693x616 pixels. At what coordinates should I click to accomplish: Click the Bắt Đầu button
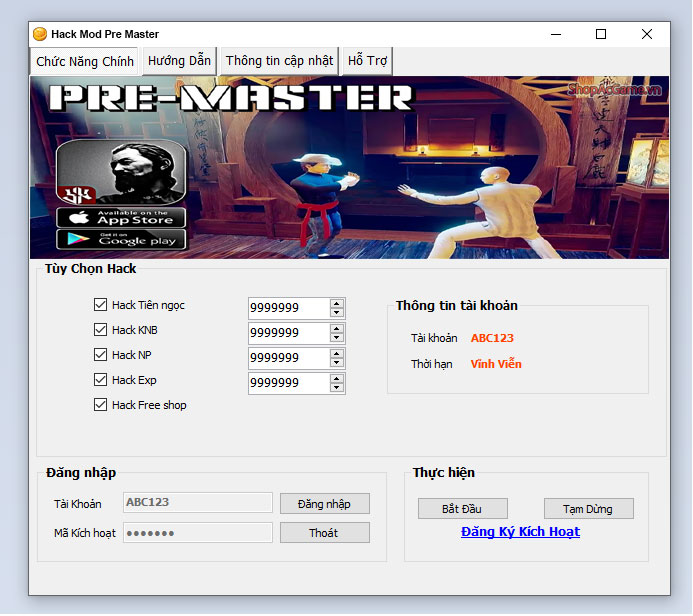[x=463, y=509]
